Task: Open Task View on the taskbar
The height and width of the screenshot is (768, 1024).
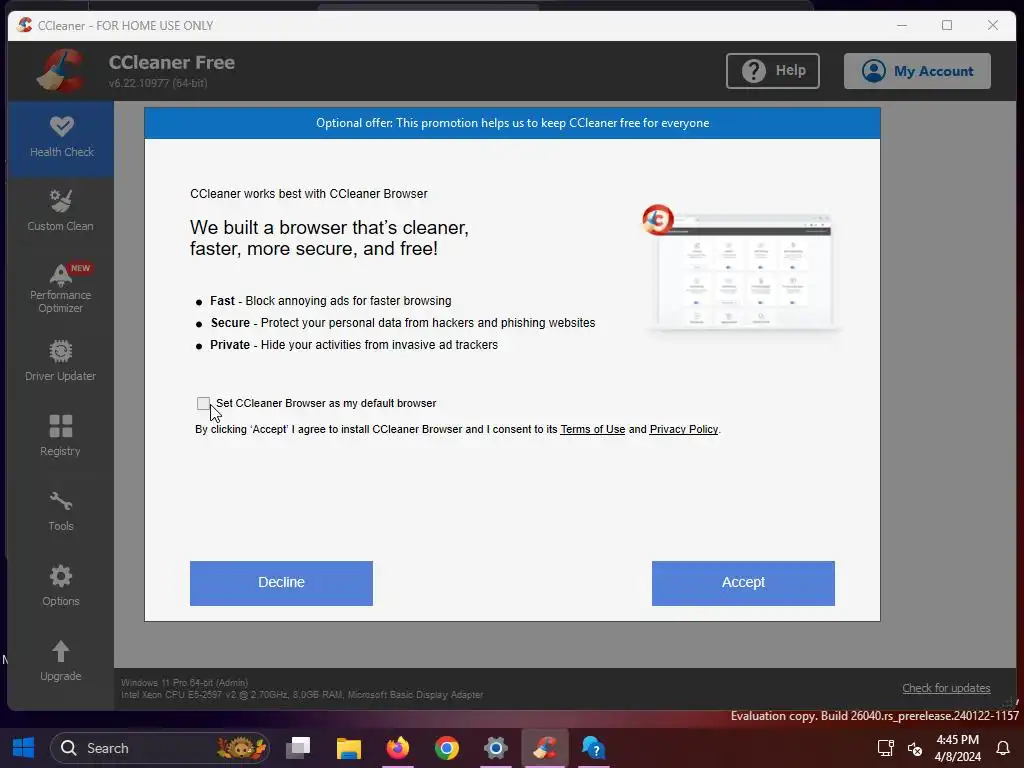Action: click(298, 748)
